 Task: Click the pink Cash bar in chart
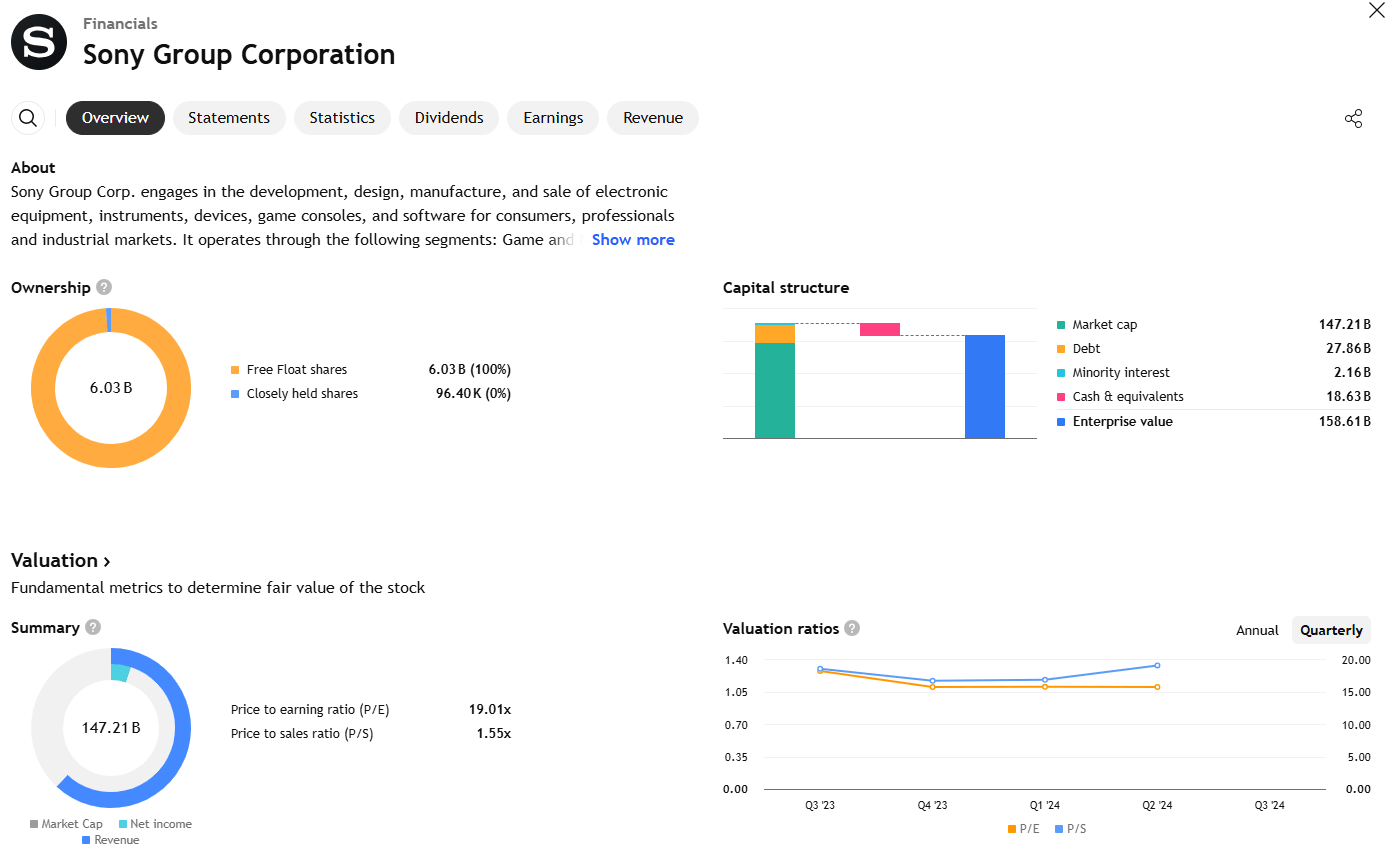click(880, 329)
